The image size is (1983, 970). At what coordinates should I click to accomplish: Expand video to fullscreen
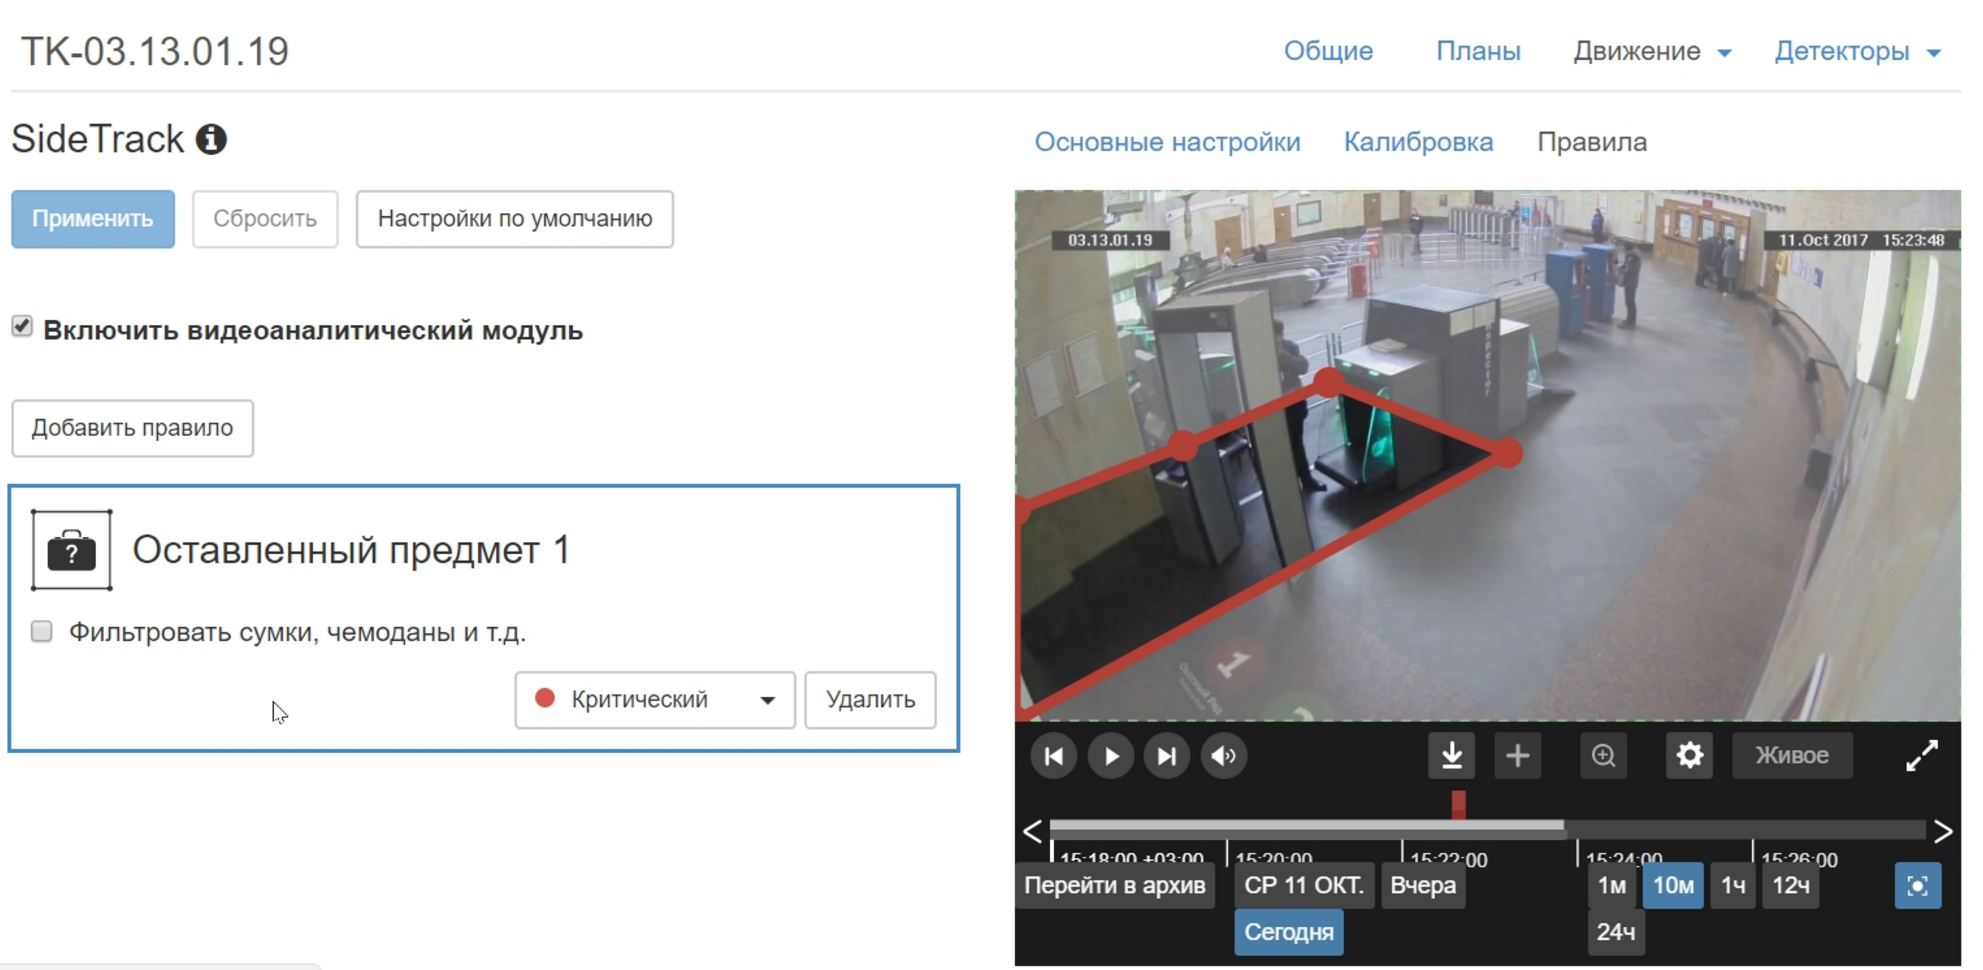(1922, 756)
